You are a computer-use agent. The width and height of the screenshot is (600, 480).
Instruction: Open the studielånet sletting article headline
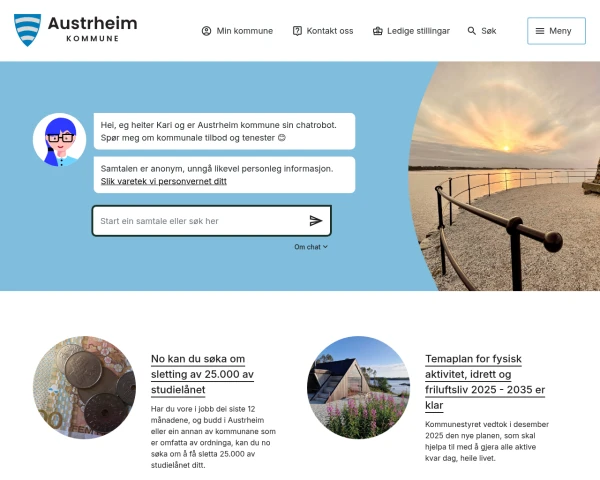pyautogui.click(x=202, y=374)
